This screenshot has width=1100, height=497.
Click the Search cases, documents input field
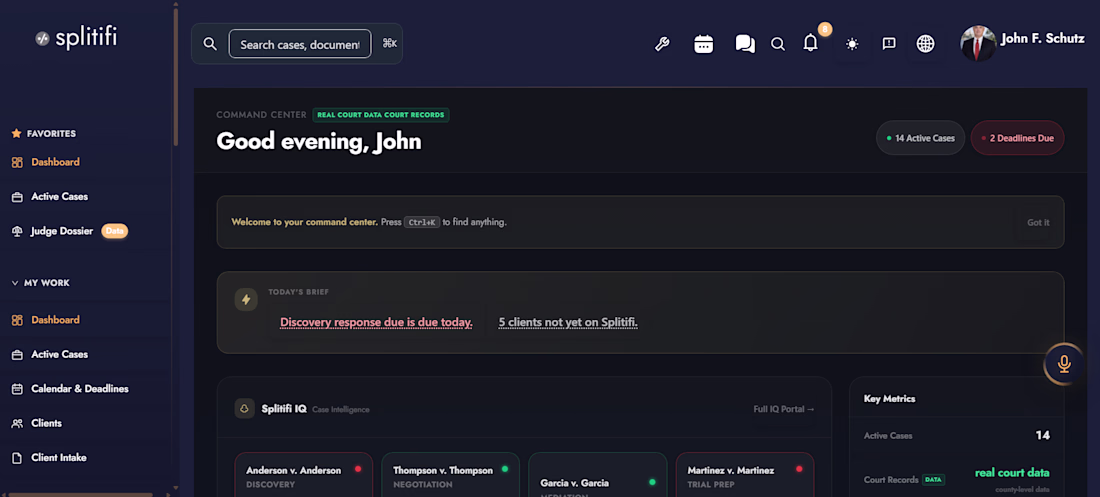(300, 44)
